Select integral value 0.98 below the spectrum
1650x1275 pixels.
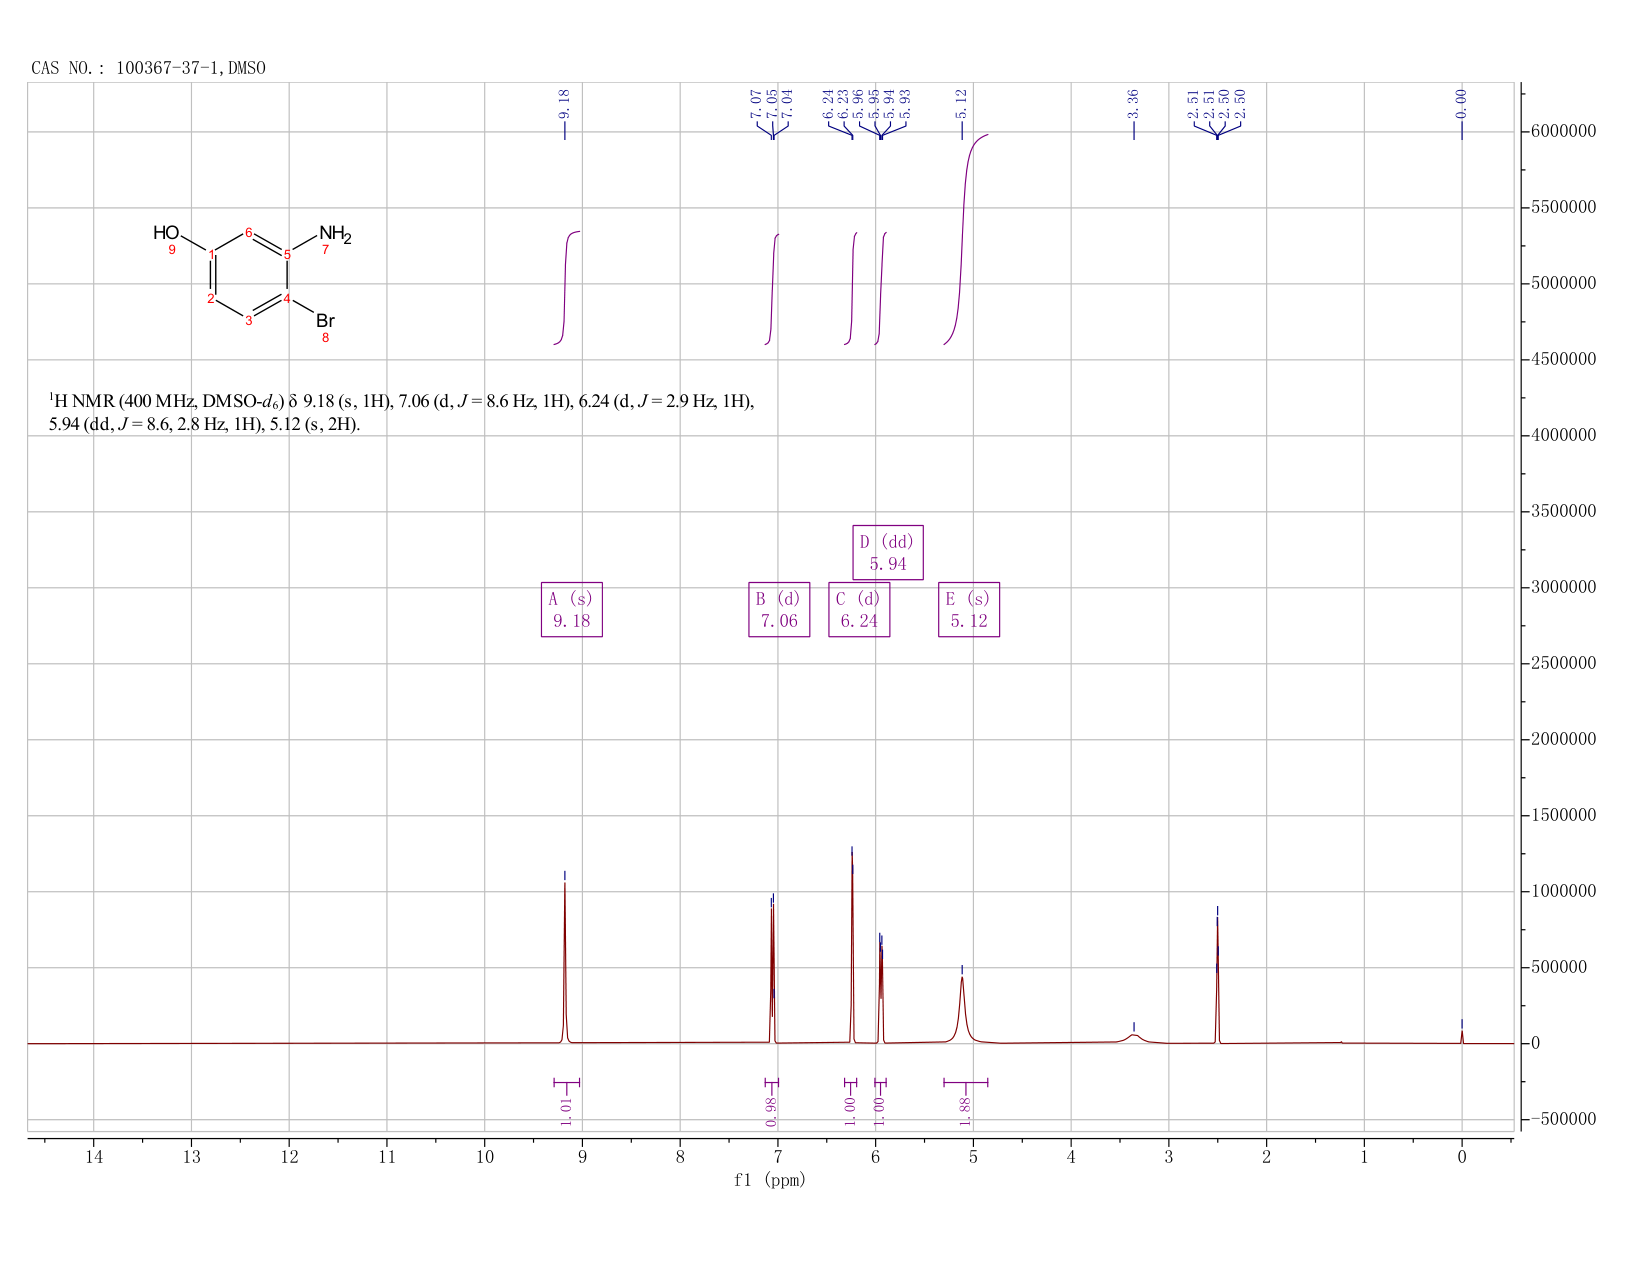(x=771, y=1111)
